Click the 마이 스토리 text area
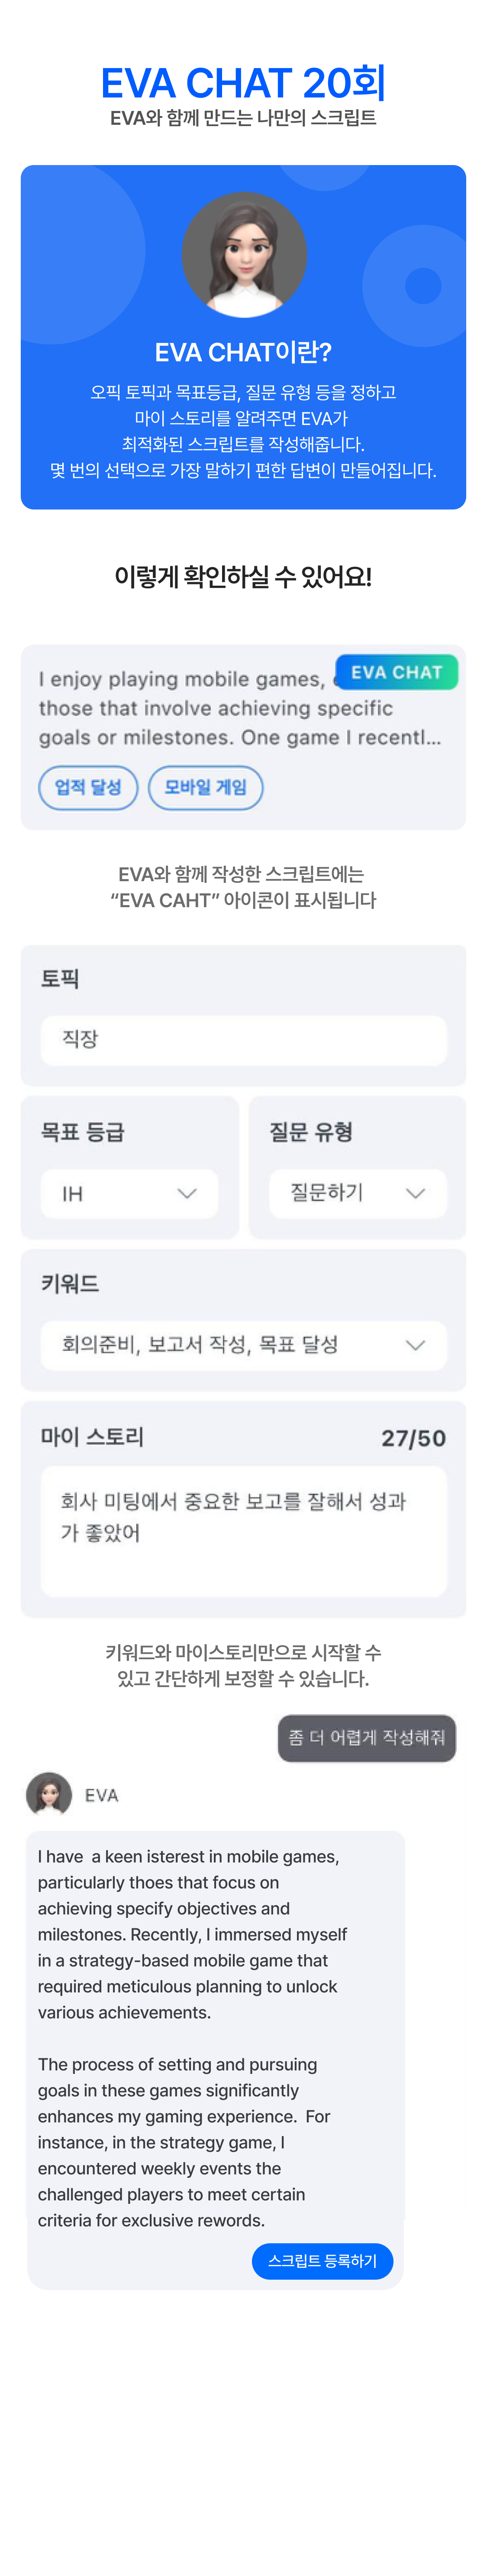The image size is (487, 2576). click(x=243, y=1531)
